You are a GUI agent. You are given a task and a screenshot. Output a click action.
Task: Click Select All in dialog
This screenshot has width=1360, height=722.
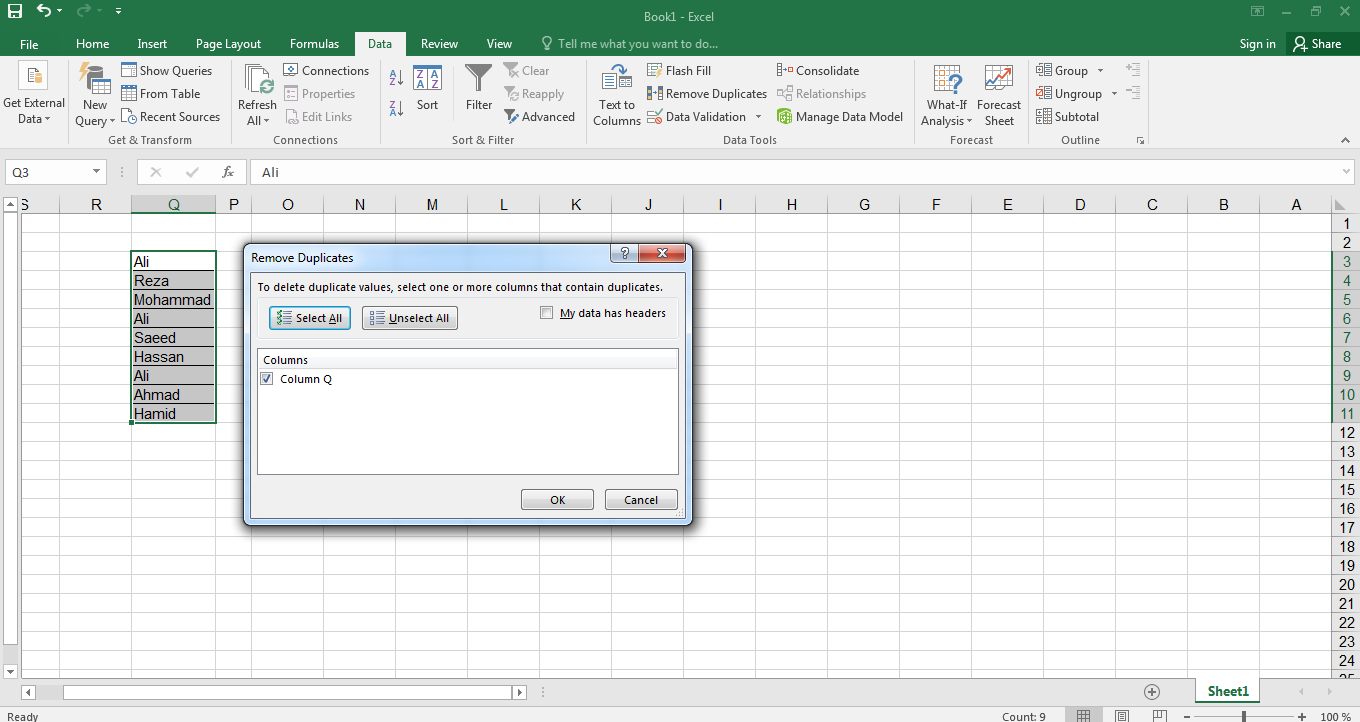[310, 318]
